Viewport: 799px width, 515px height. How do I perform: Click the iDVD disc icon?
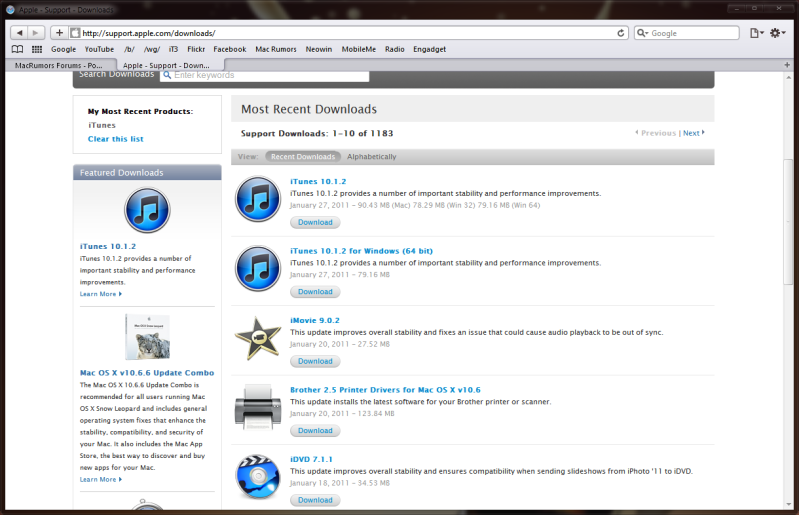coord(258,476)
